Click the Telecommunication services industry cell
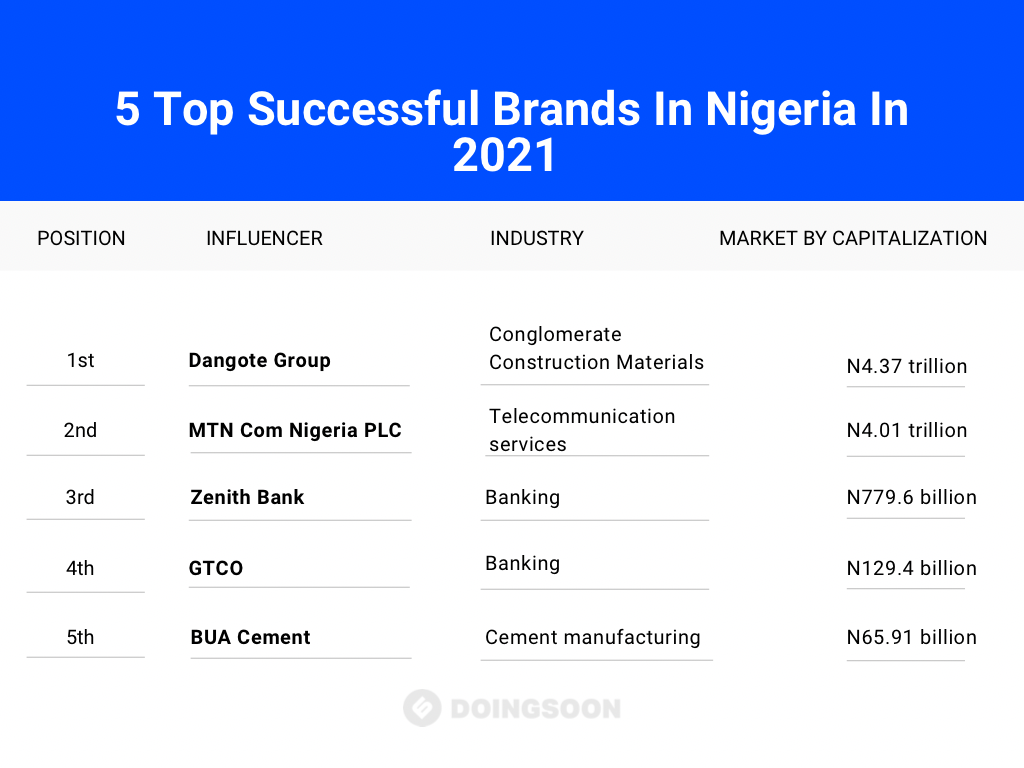This screenshot has height=768, width=1024. pyautogui.click(x=582, y=430)
